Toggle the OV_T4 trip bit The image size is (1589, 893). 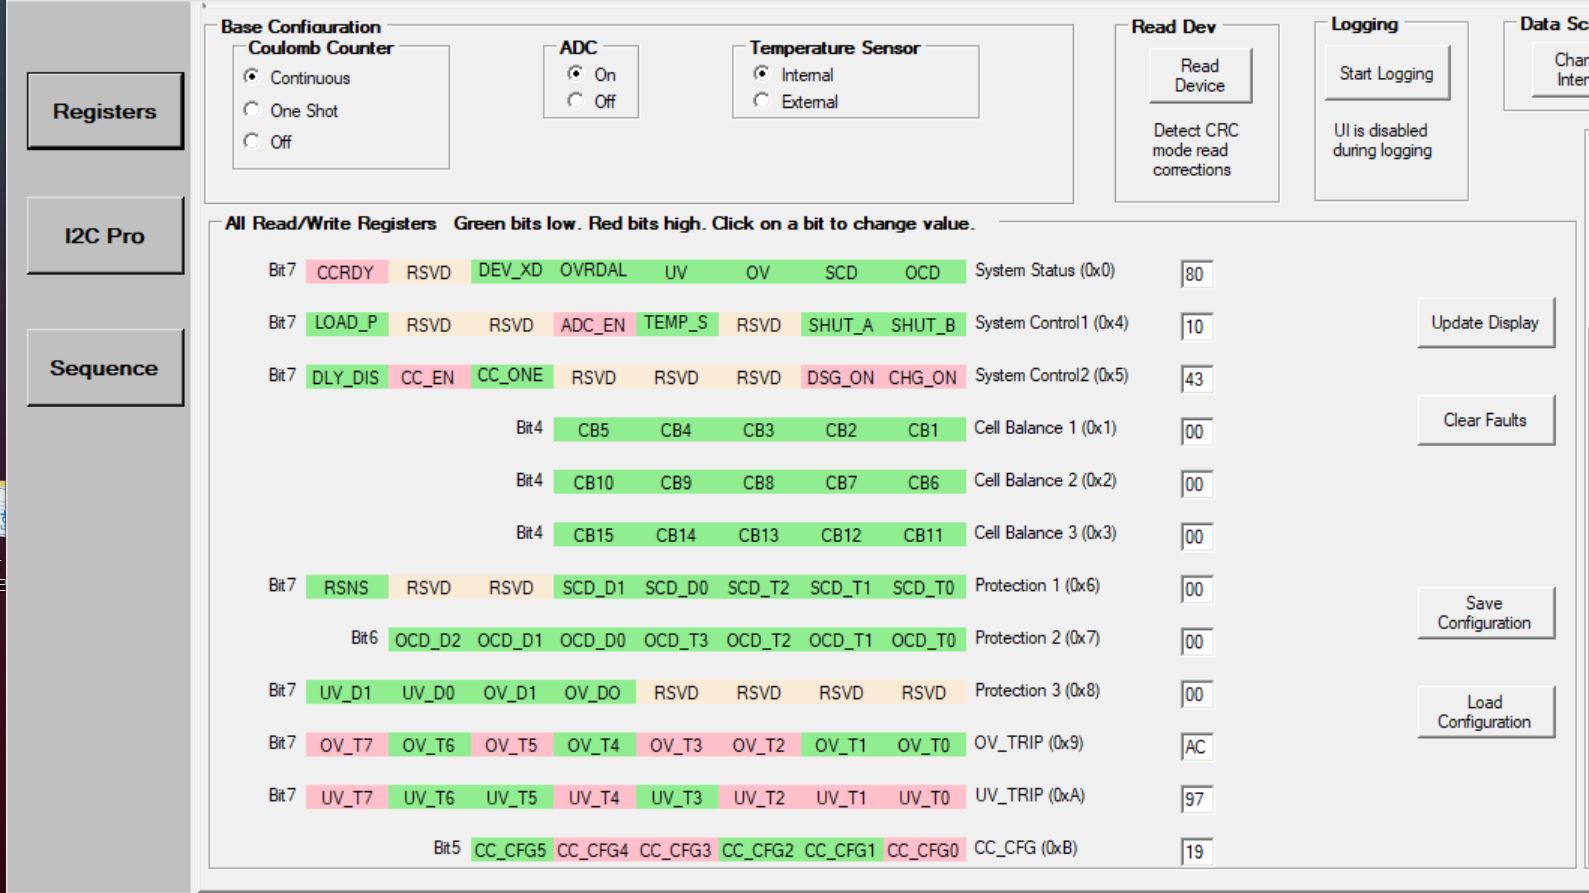pyautogui.click(x=593, y=745)
